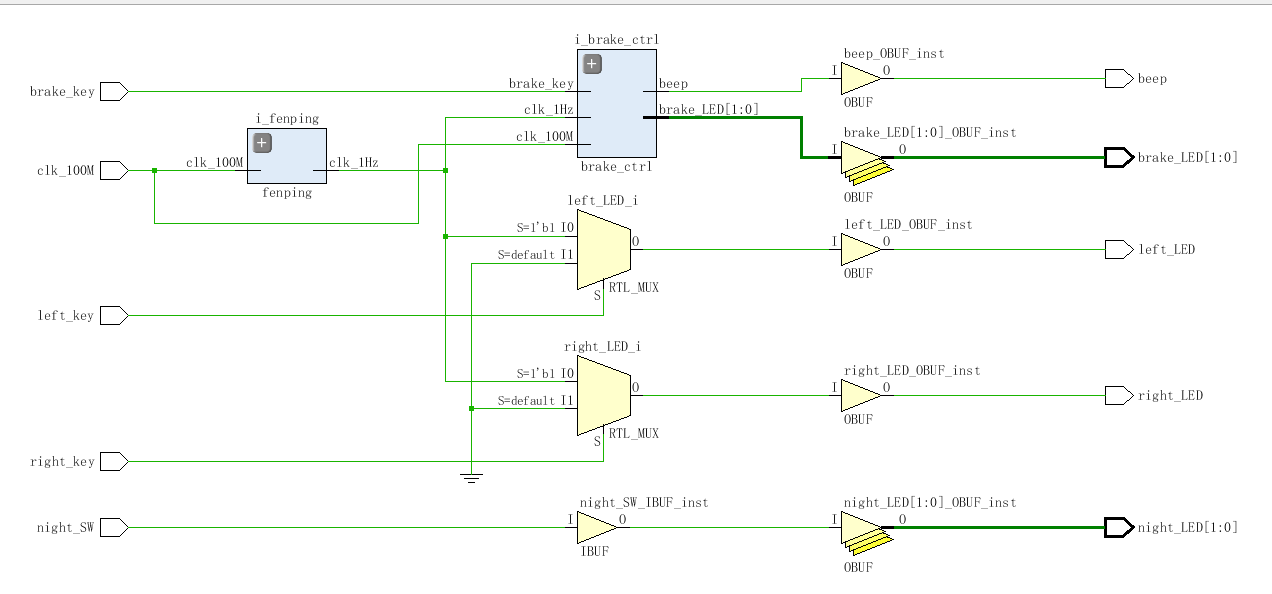Select the beep output port symbol
1272x594 pixels.
coord(1118,78)
